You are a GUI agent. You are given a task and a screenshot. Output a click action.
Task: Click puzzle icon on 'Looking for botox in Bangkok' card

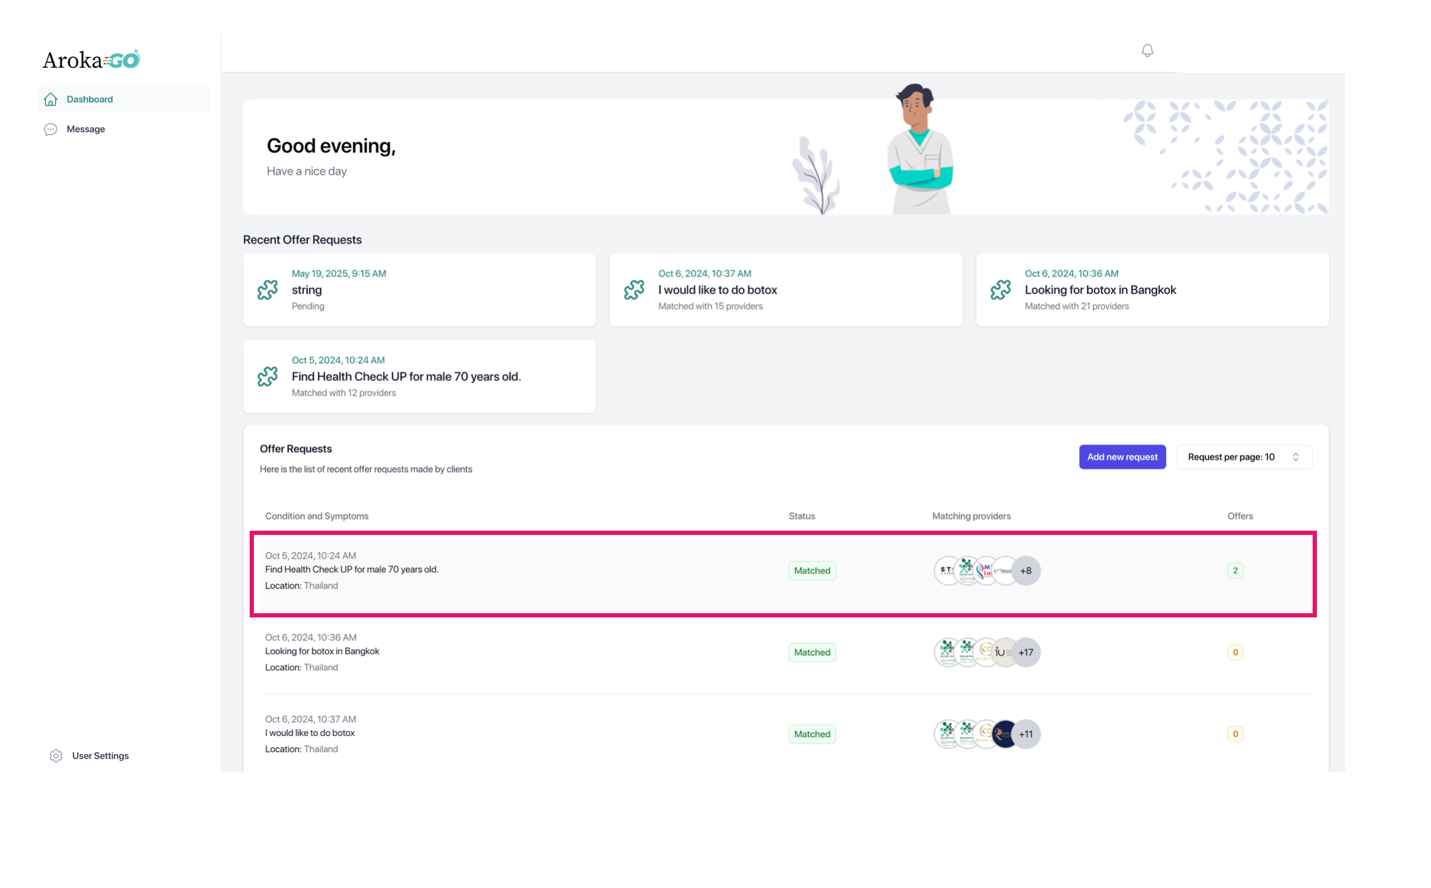coord(1000,290)
